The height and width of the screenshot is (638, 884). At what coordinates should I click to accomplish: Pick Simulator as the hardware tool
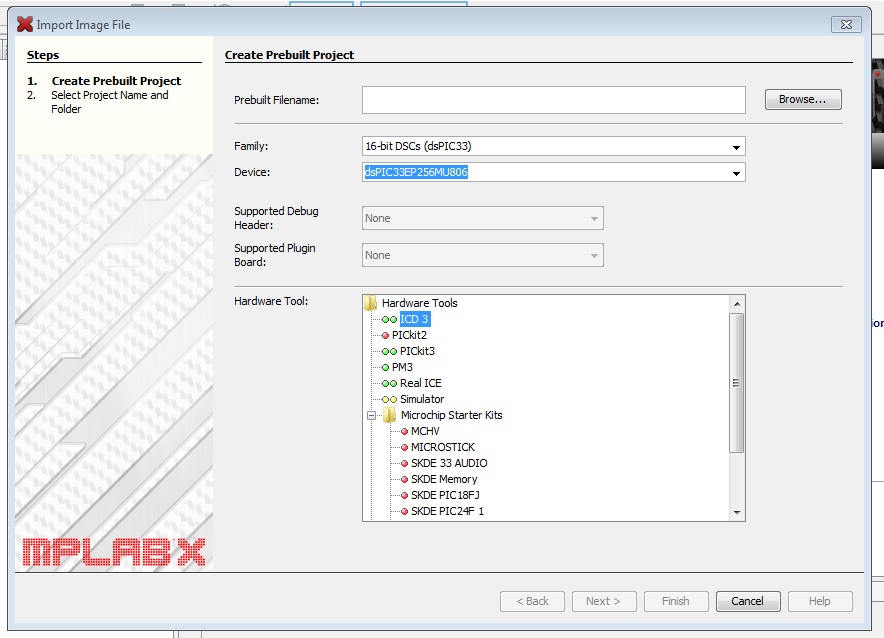[422, 400]
